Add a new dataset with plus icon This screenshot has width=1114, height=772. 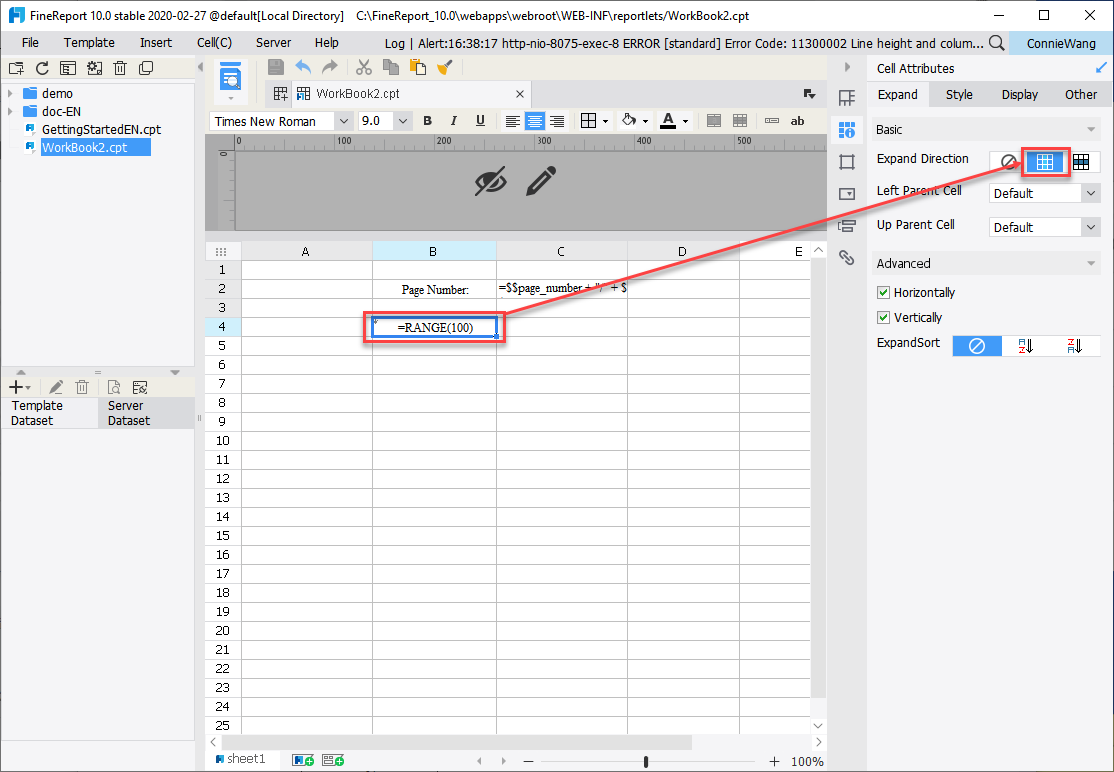tap(16, 386)
